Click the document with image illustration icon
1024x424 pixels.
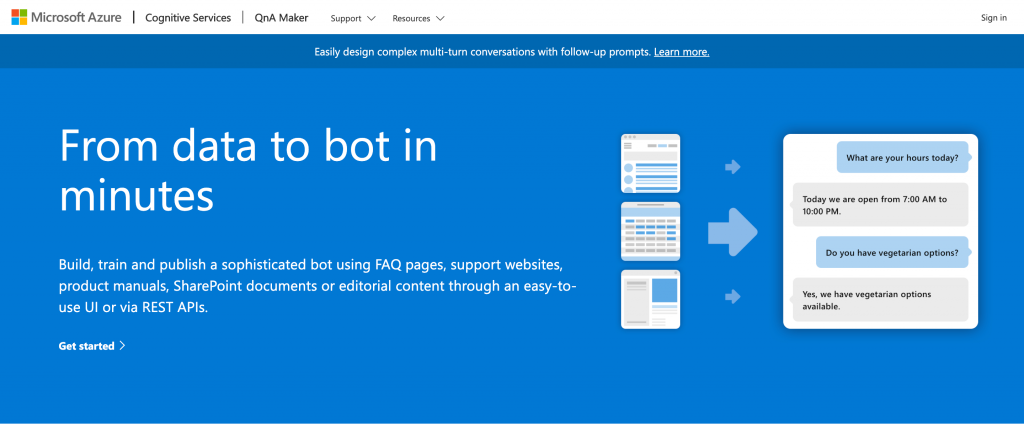pos(650,299)
